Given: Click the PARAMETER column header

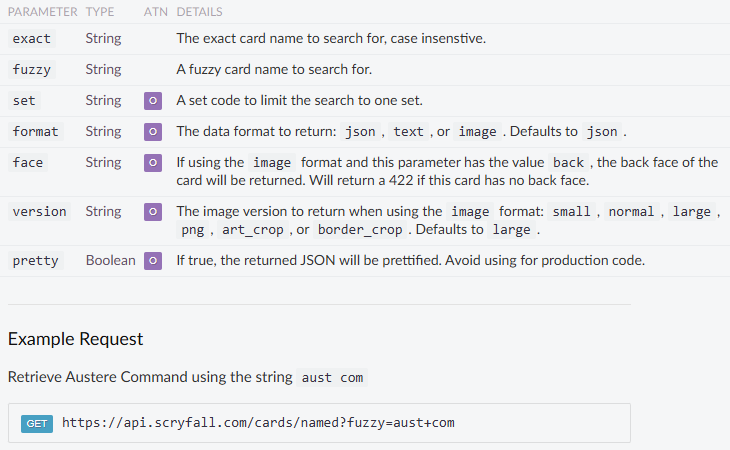Looking at the screenshot, I should tap(43, 12).
